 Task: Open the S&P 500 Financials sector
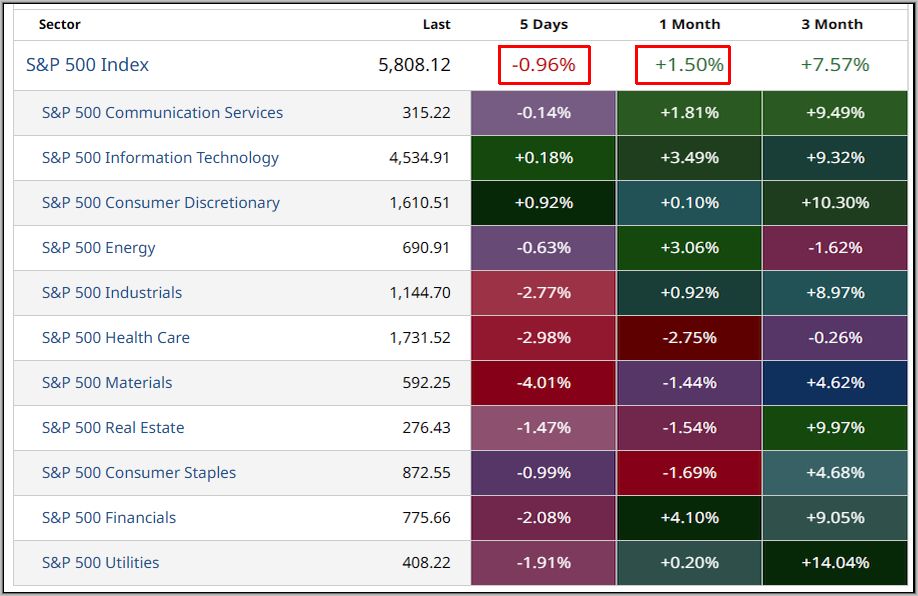tap(109, 518)
